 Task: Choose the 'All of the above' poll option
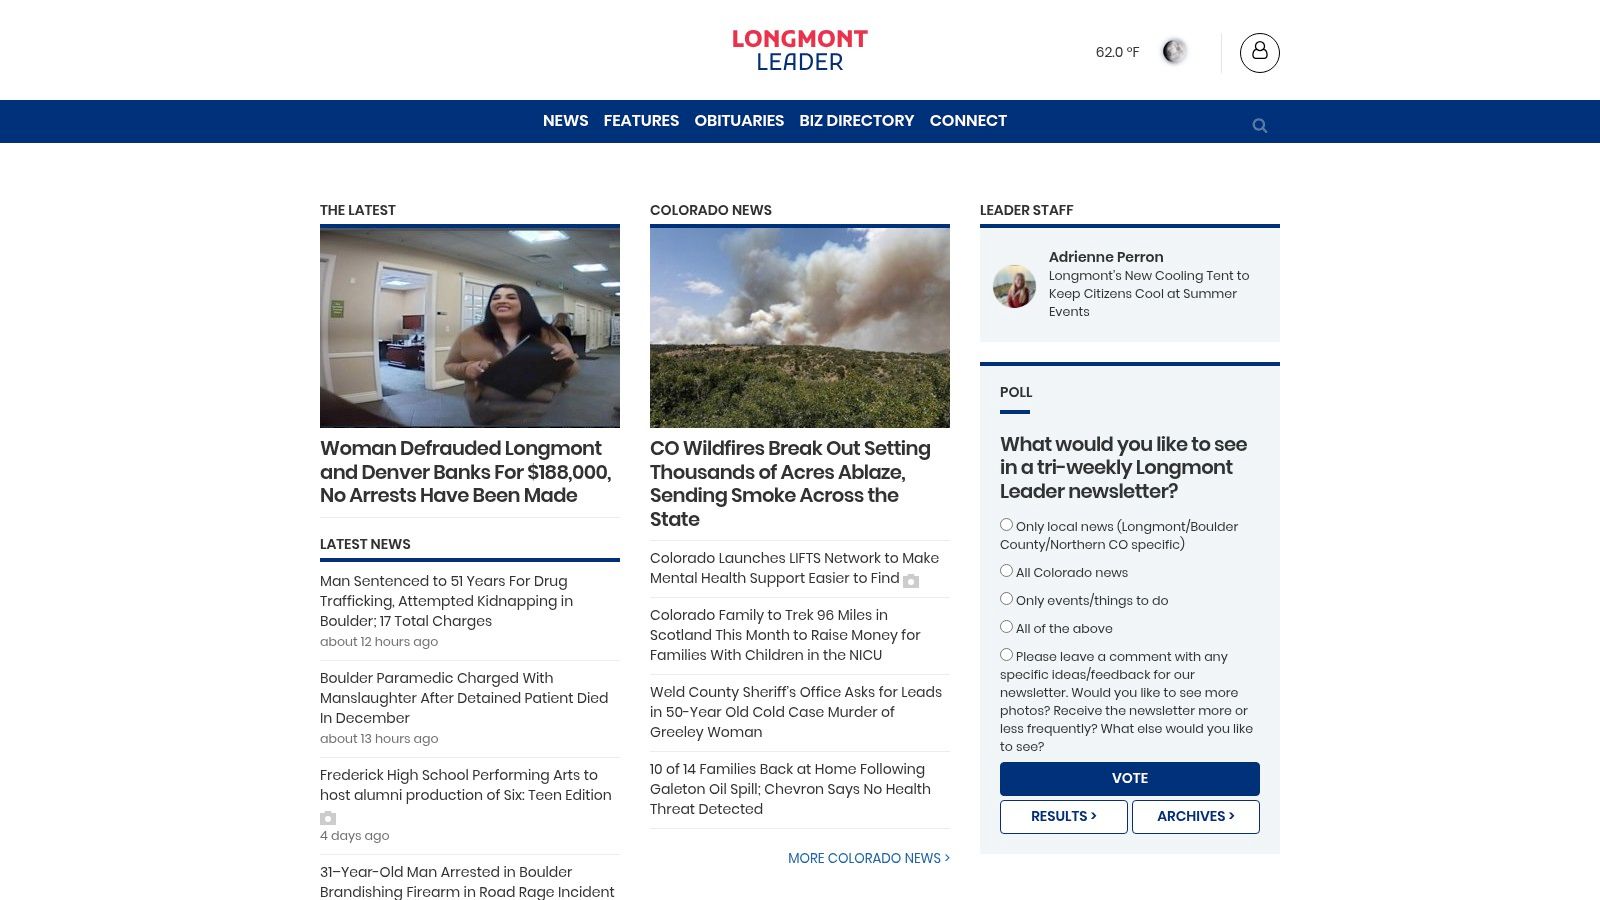click(x=1006, y=627)
